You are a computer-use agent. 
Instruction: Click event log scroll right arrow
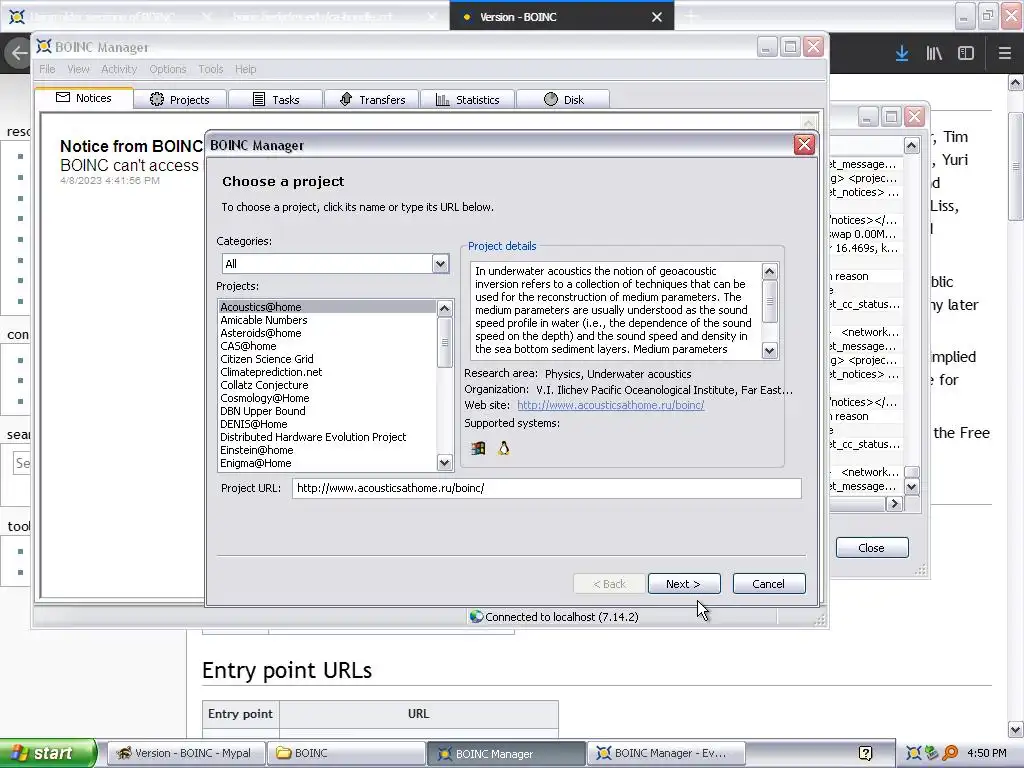894,504
